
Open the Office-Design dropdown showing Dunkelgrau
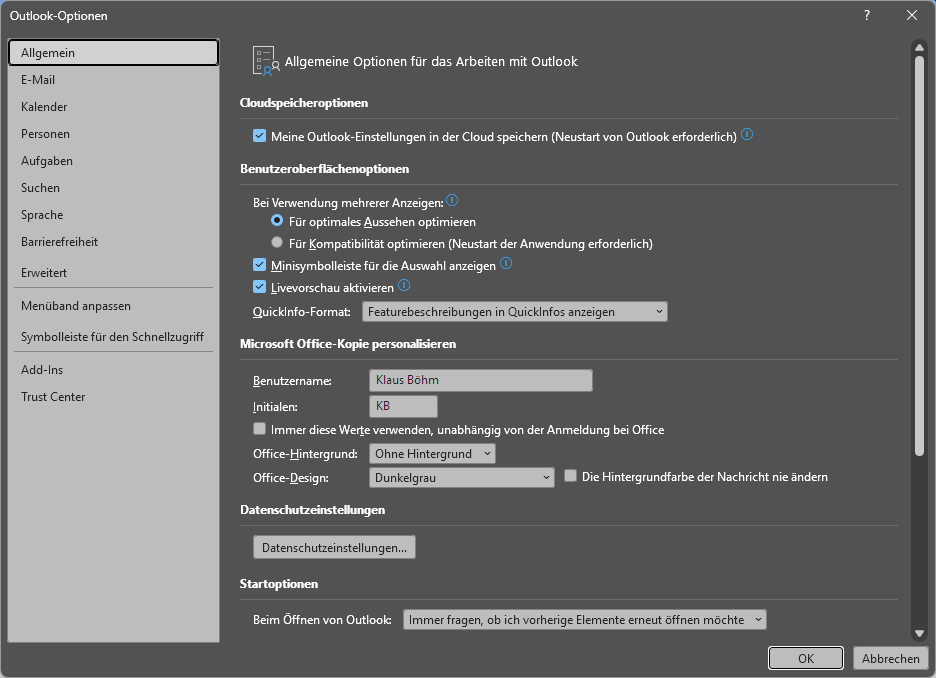(462, 477)
